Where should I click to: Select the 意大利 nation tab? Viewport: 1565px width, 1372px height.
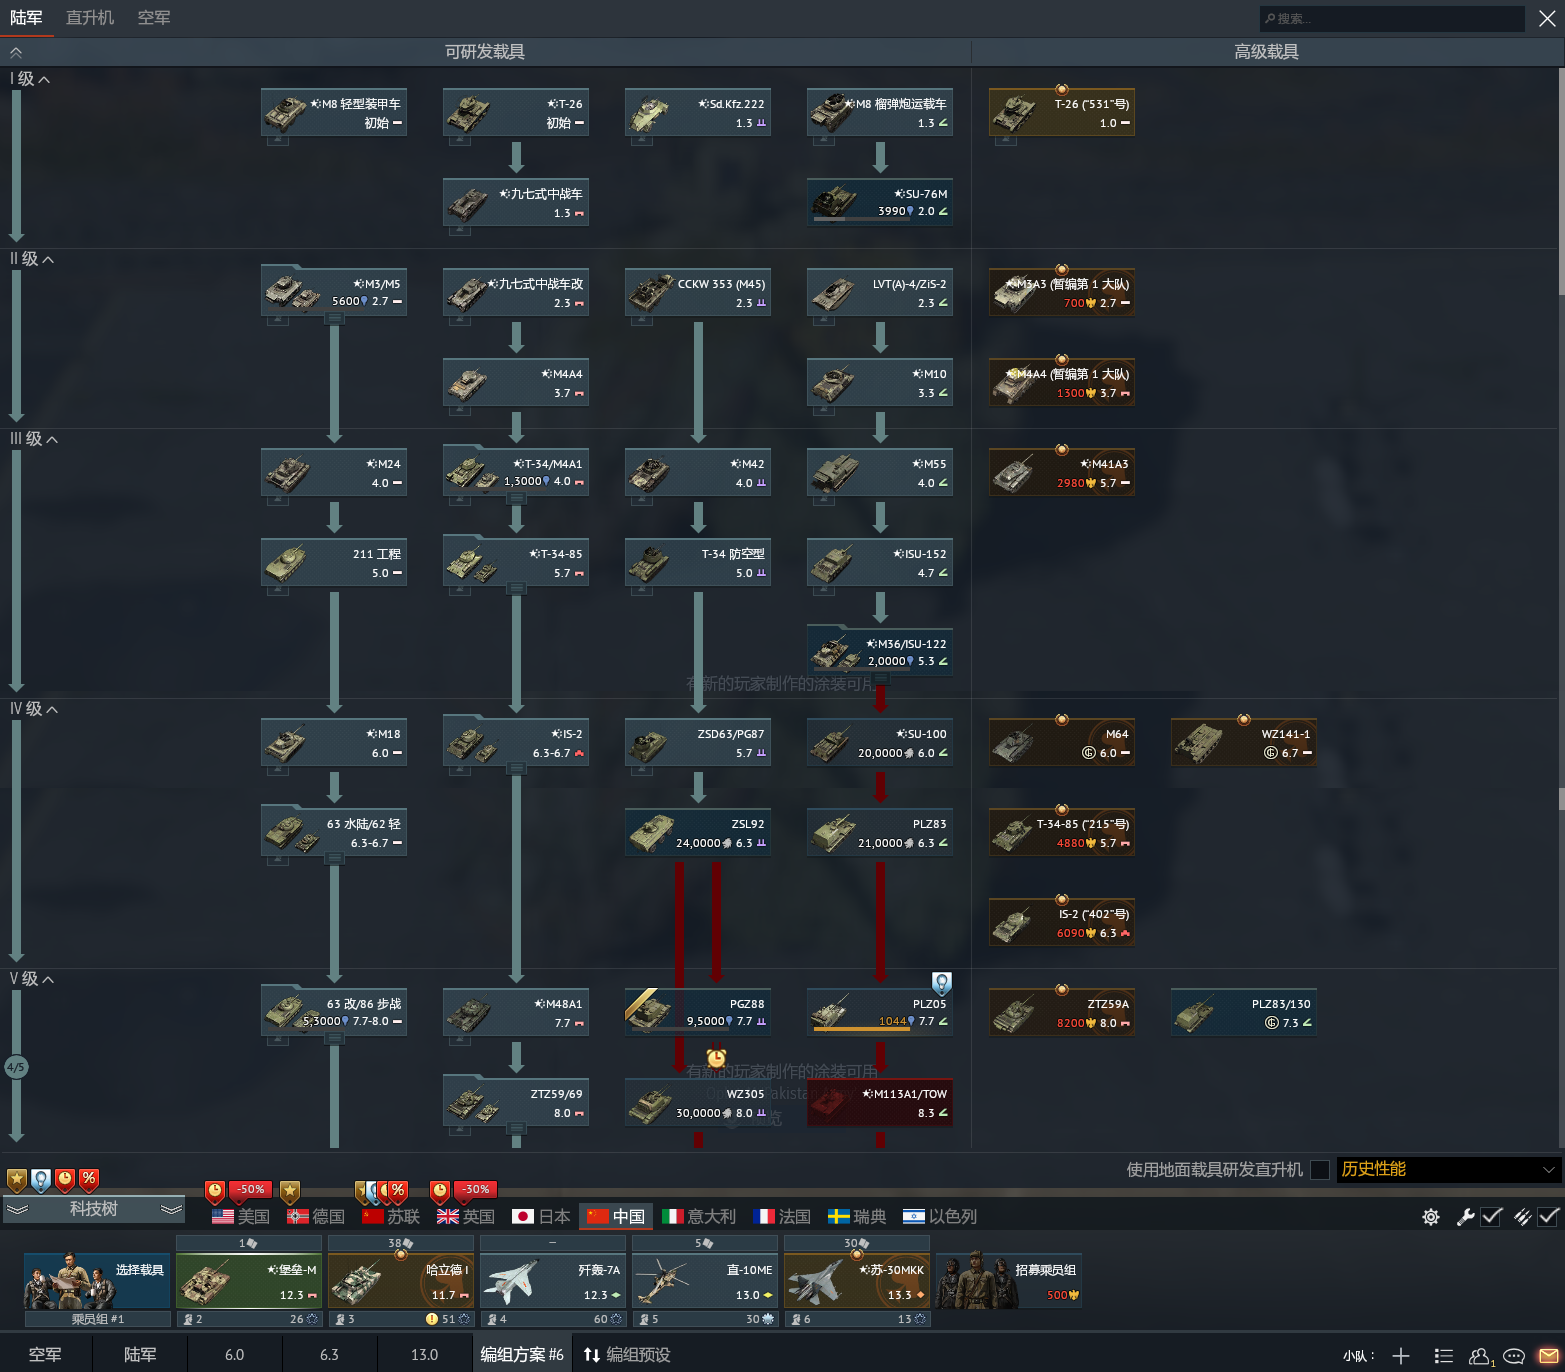(699, 1216)
